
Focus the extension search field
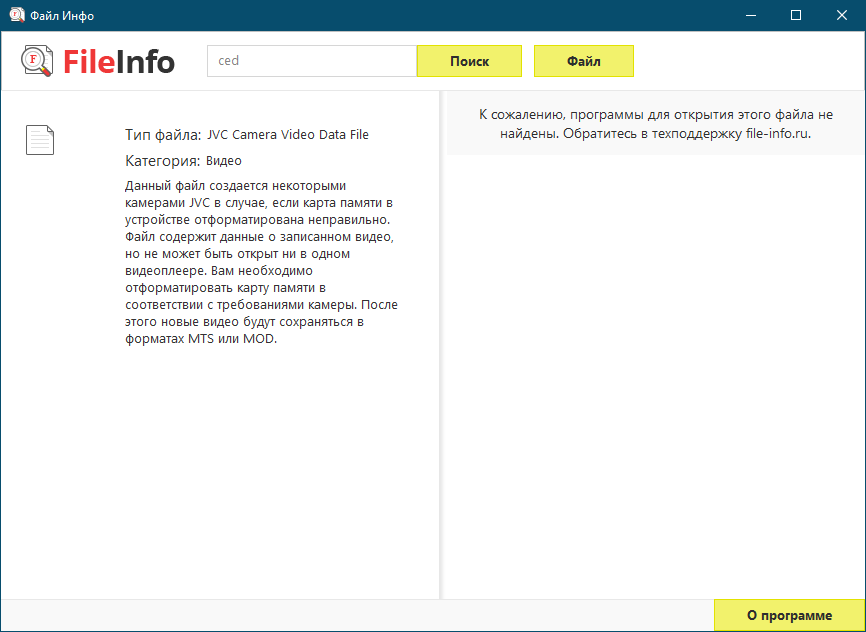tap(311, 61)
